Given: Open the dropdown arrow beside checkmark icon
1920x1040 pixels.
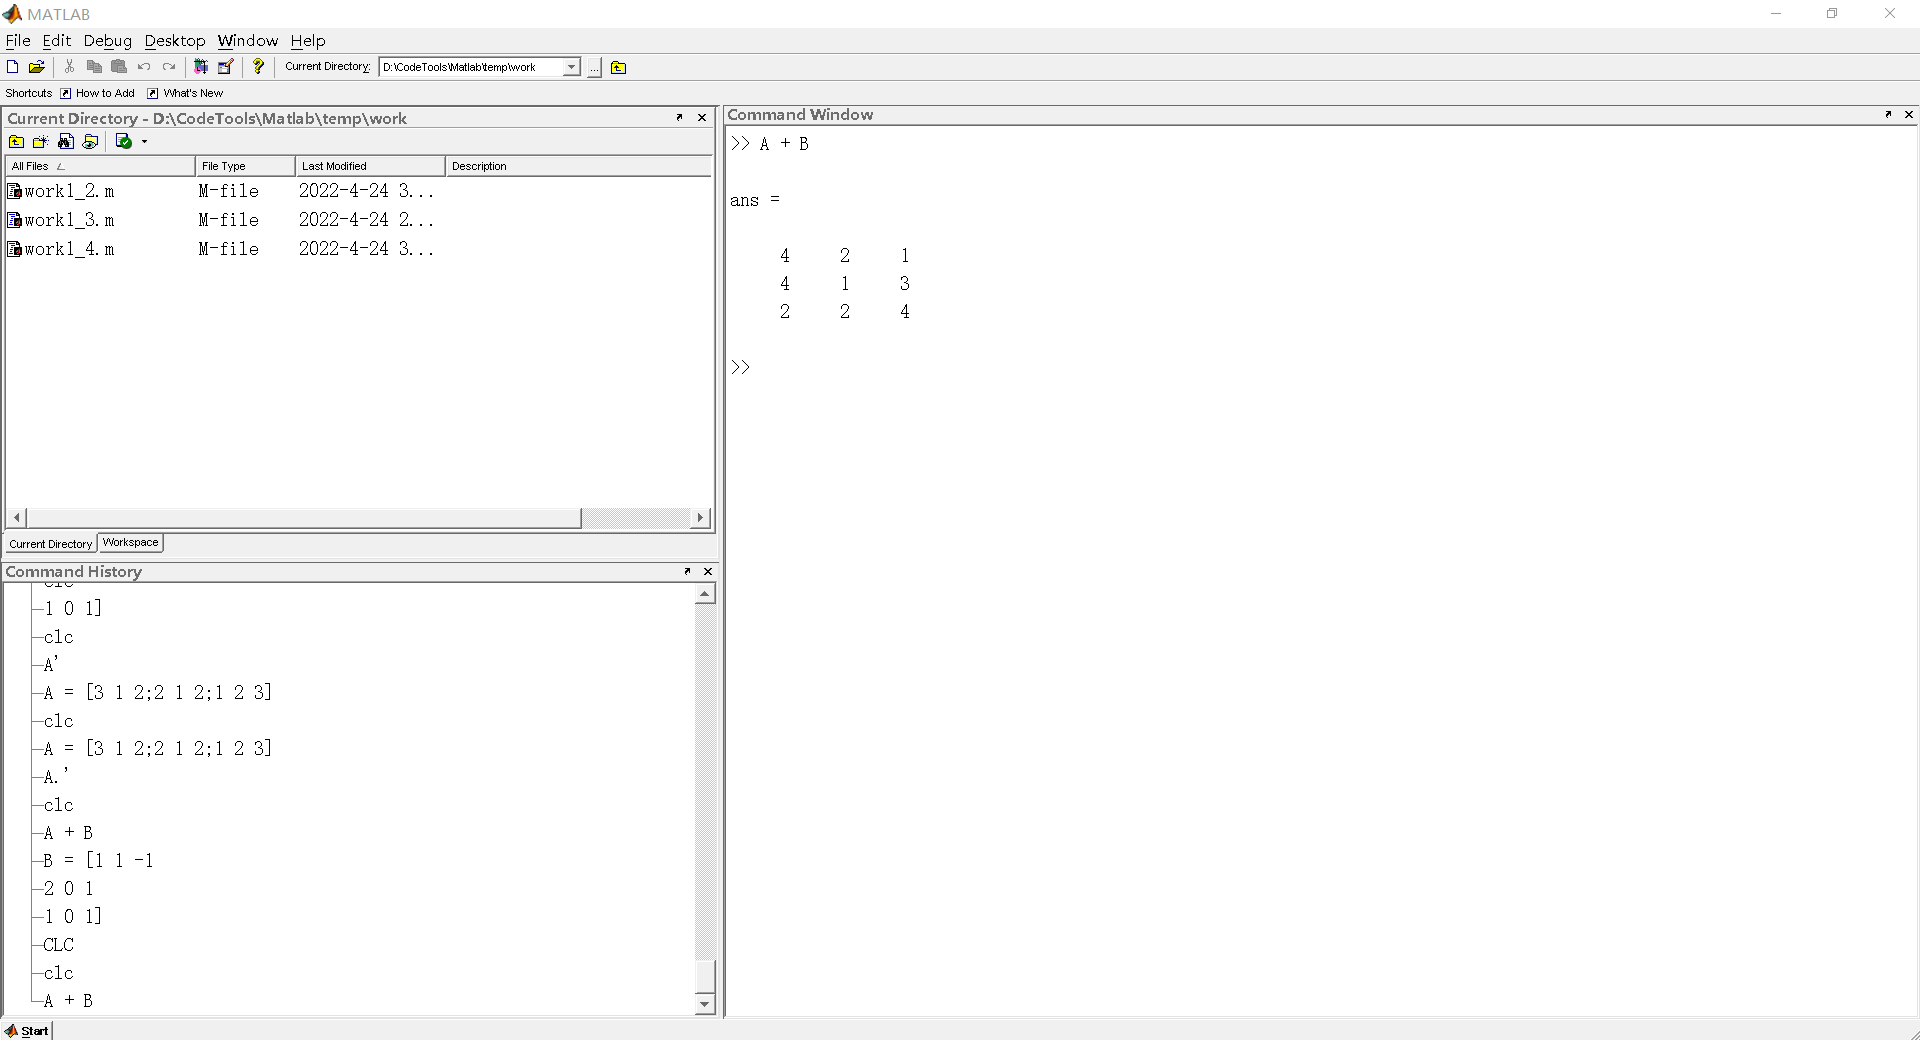Looking at the screenshot, I should pyautogui.click(x=145, y=141).
